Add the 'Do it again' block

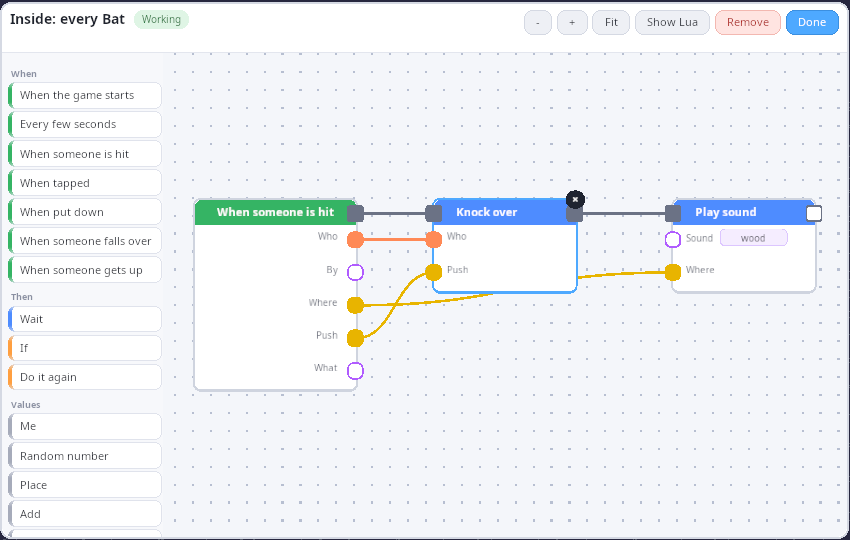point(85,377)
